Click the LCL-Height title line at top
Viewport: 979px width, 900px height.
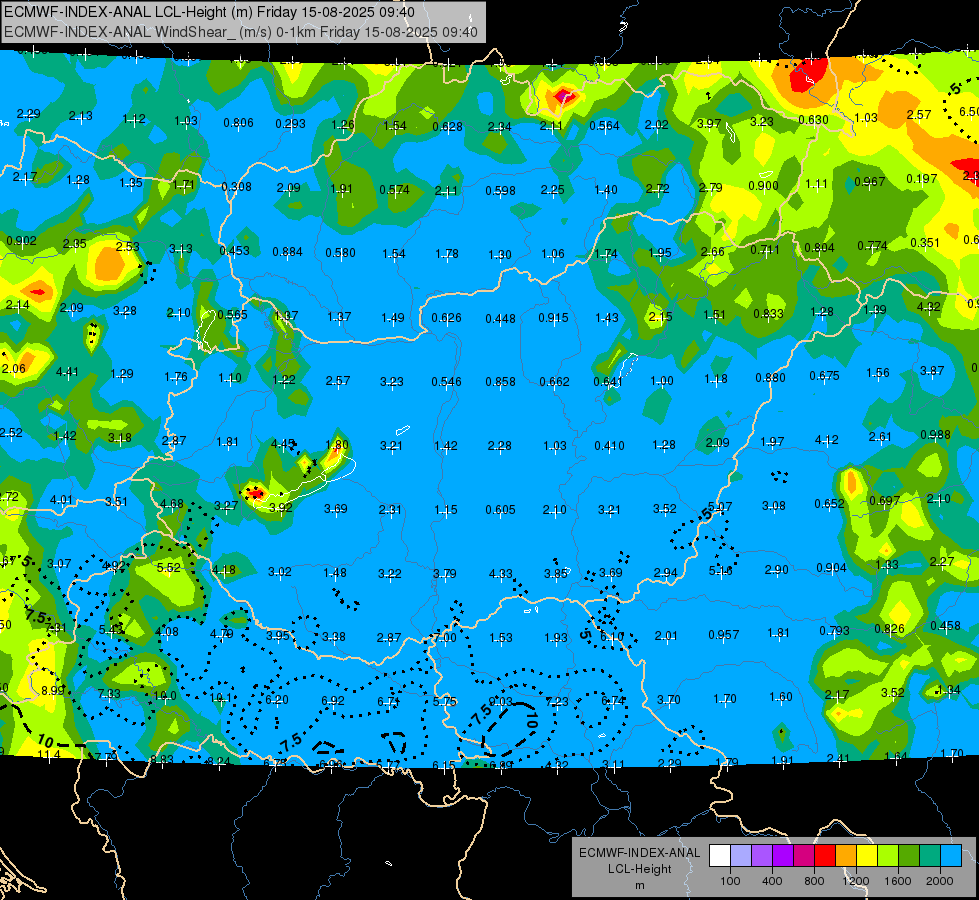pos(209,12)
